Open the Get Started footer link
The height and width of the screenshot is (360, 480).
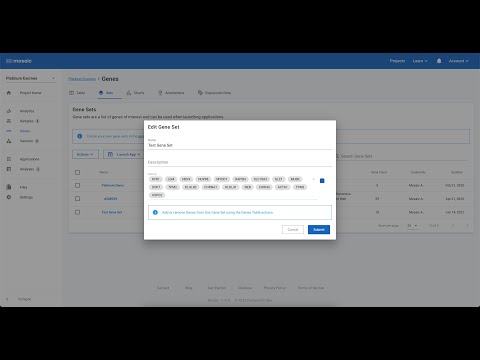(x=217, y=288)
